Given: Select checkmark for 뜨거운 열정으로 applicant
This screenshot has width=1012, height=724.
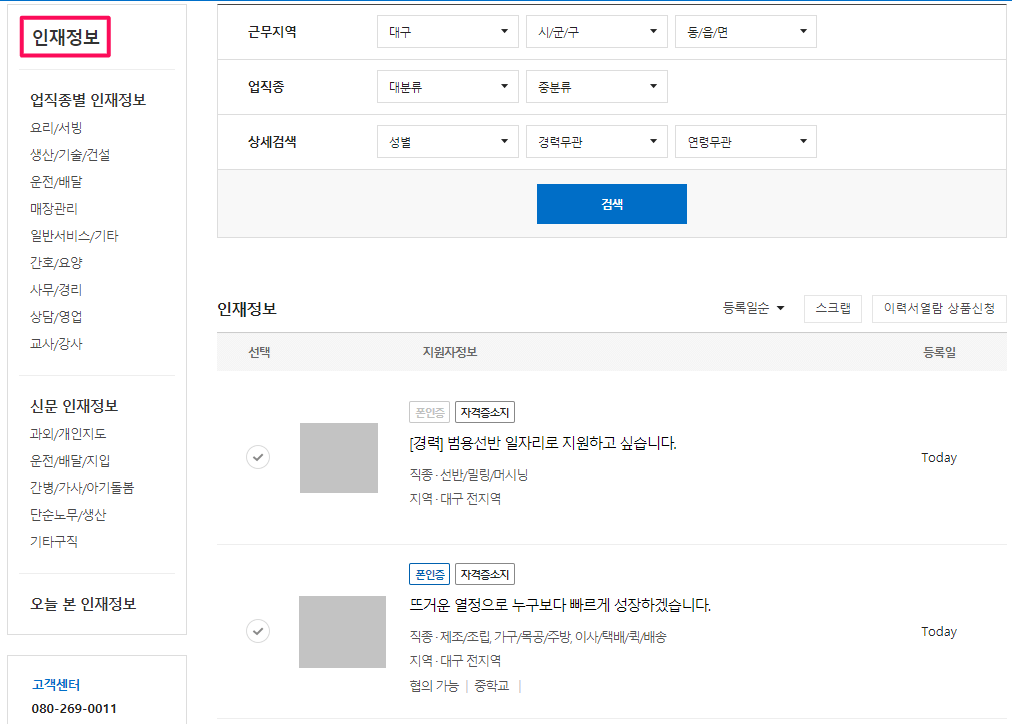Looking at the screenshot, I should [x=258, y=631].
